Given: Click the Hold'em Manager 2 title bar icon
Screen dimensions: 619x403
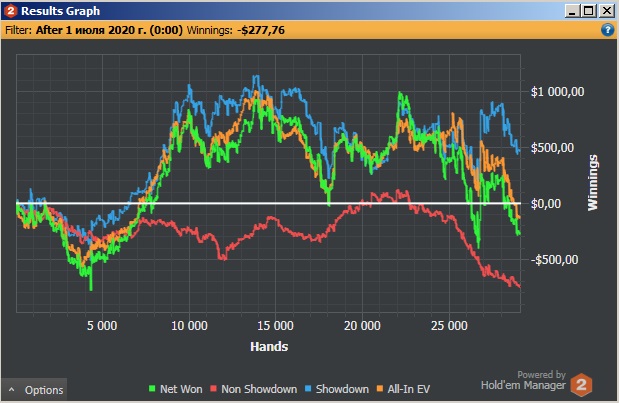Looking at the screenshot, I should (x=11, y=11).
